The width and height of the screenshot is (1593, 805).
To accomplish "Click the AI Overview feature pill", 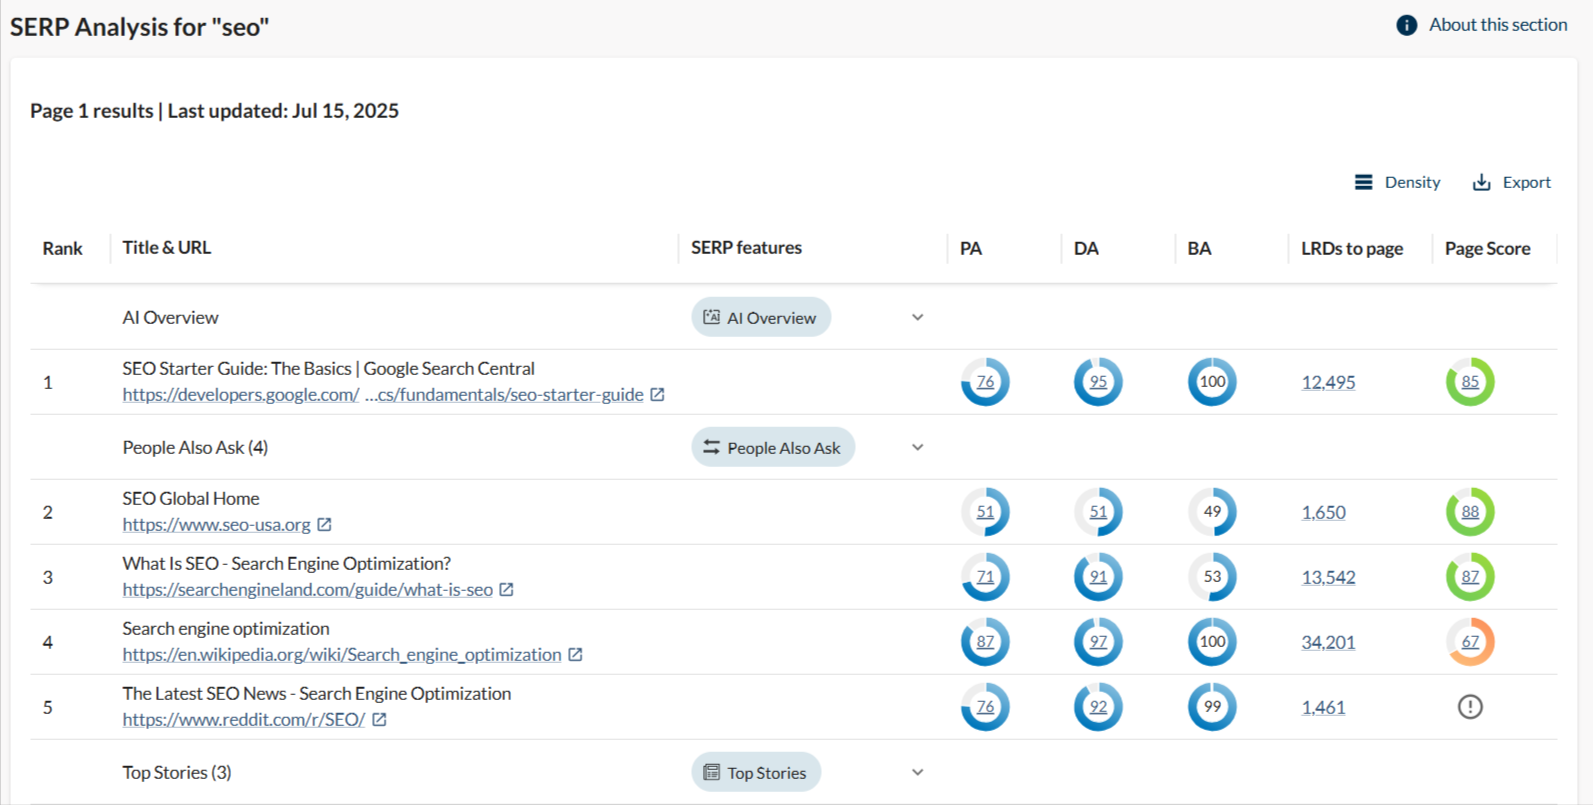I will pos(761,317).
